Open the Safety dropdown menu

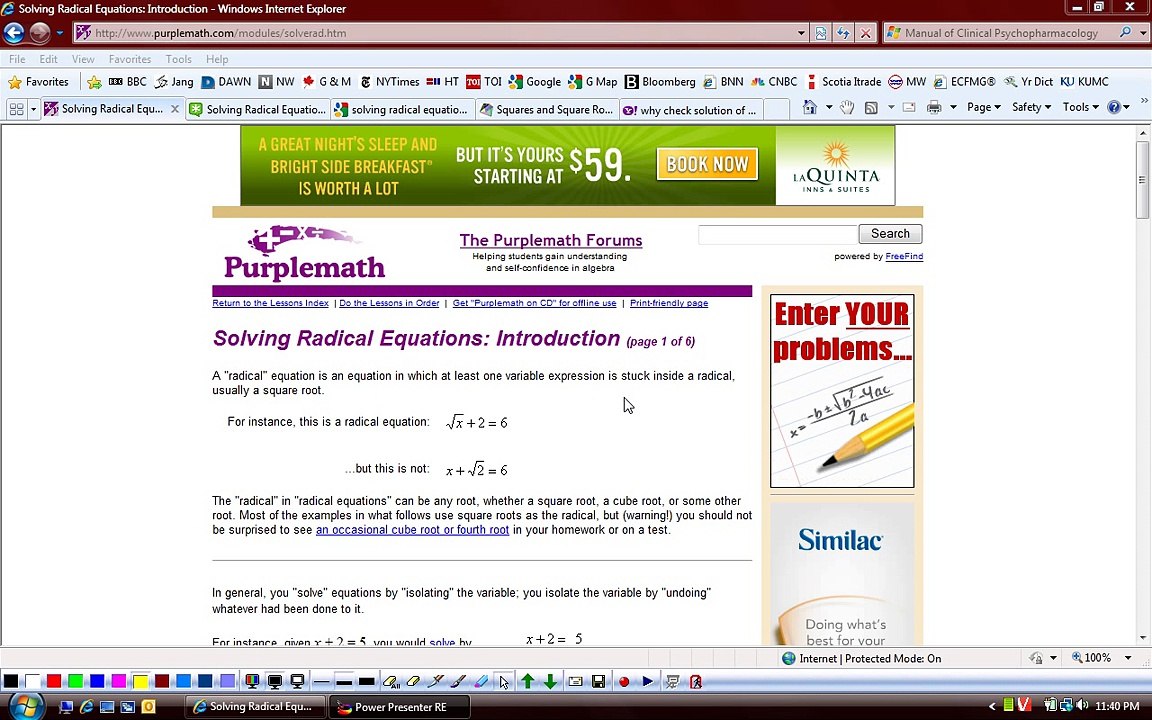pyautogui.click(x=1031, y=107)
